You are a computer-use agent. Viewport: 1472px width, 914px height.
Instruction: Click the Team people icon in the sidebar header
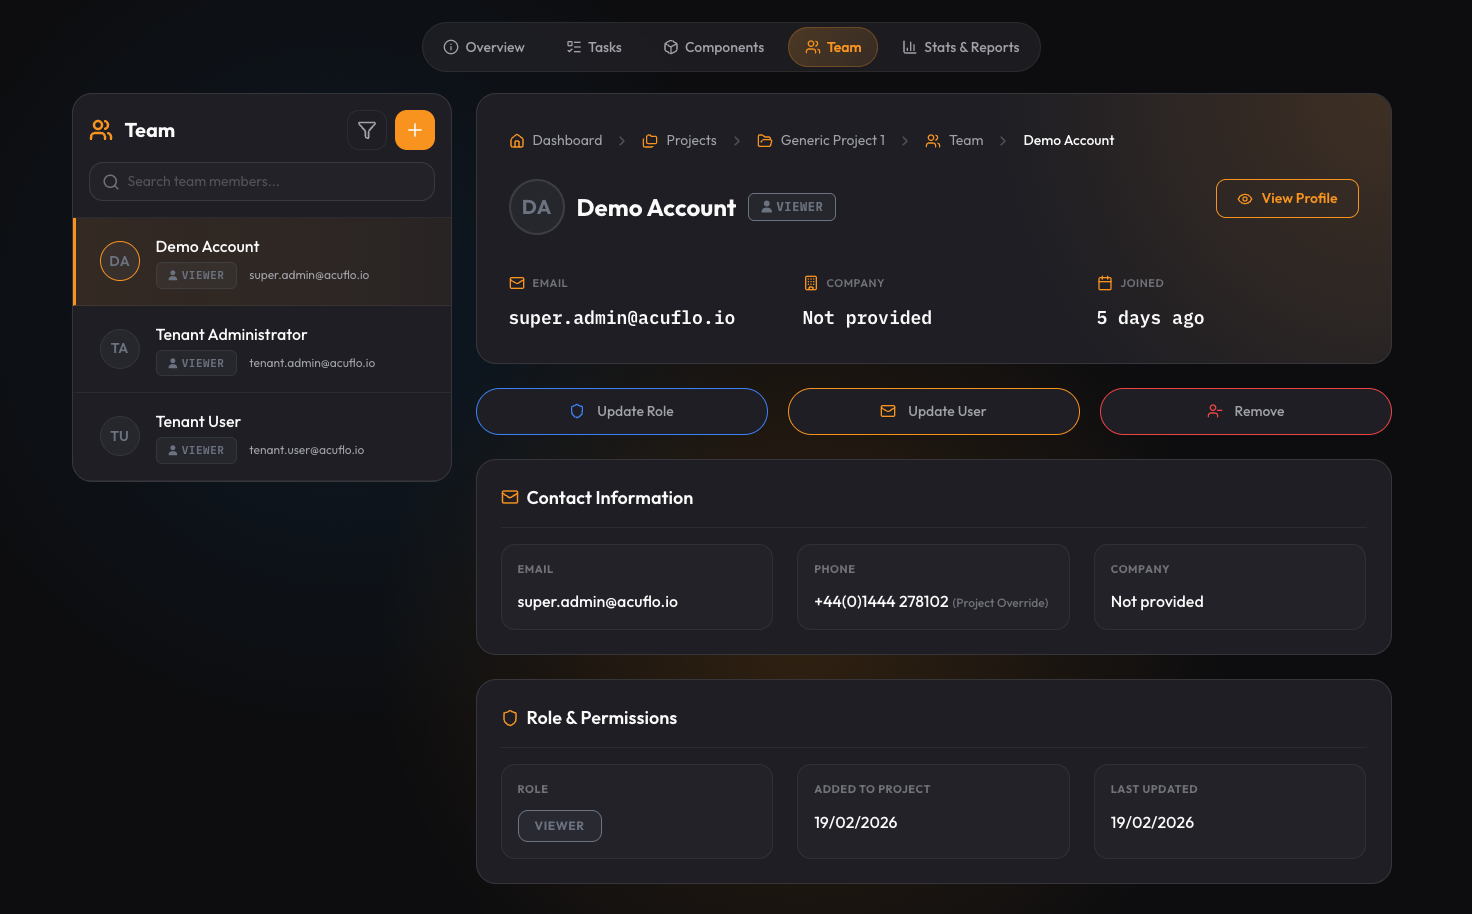(x=100, y=129)
